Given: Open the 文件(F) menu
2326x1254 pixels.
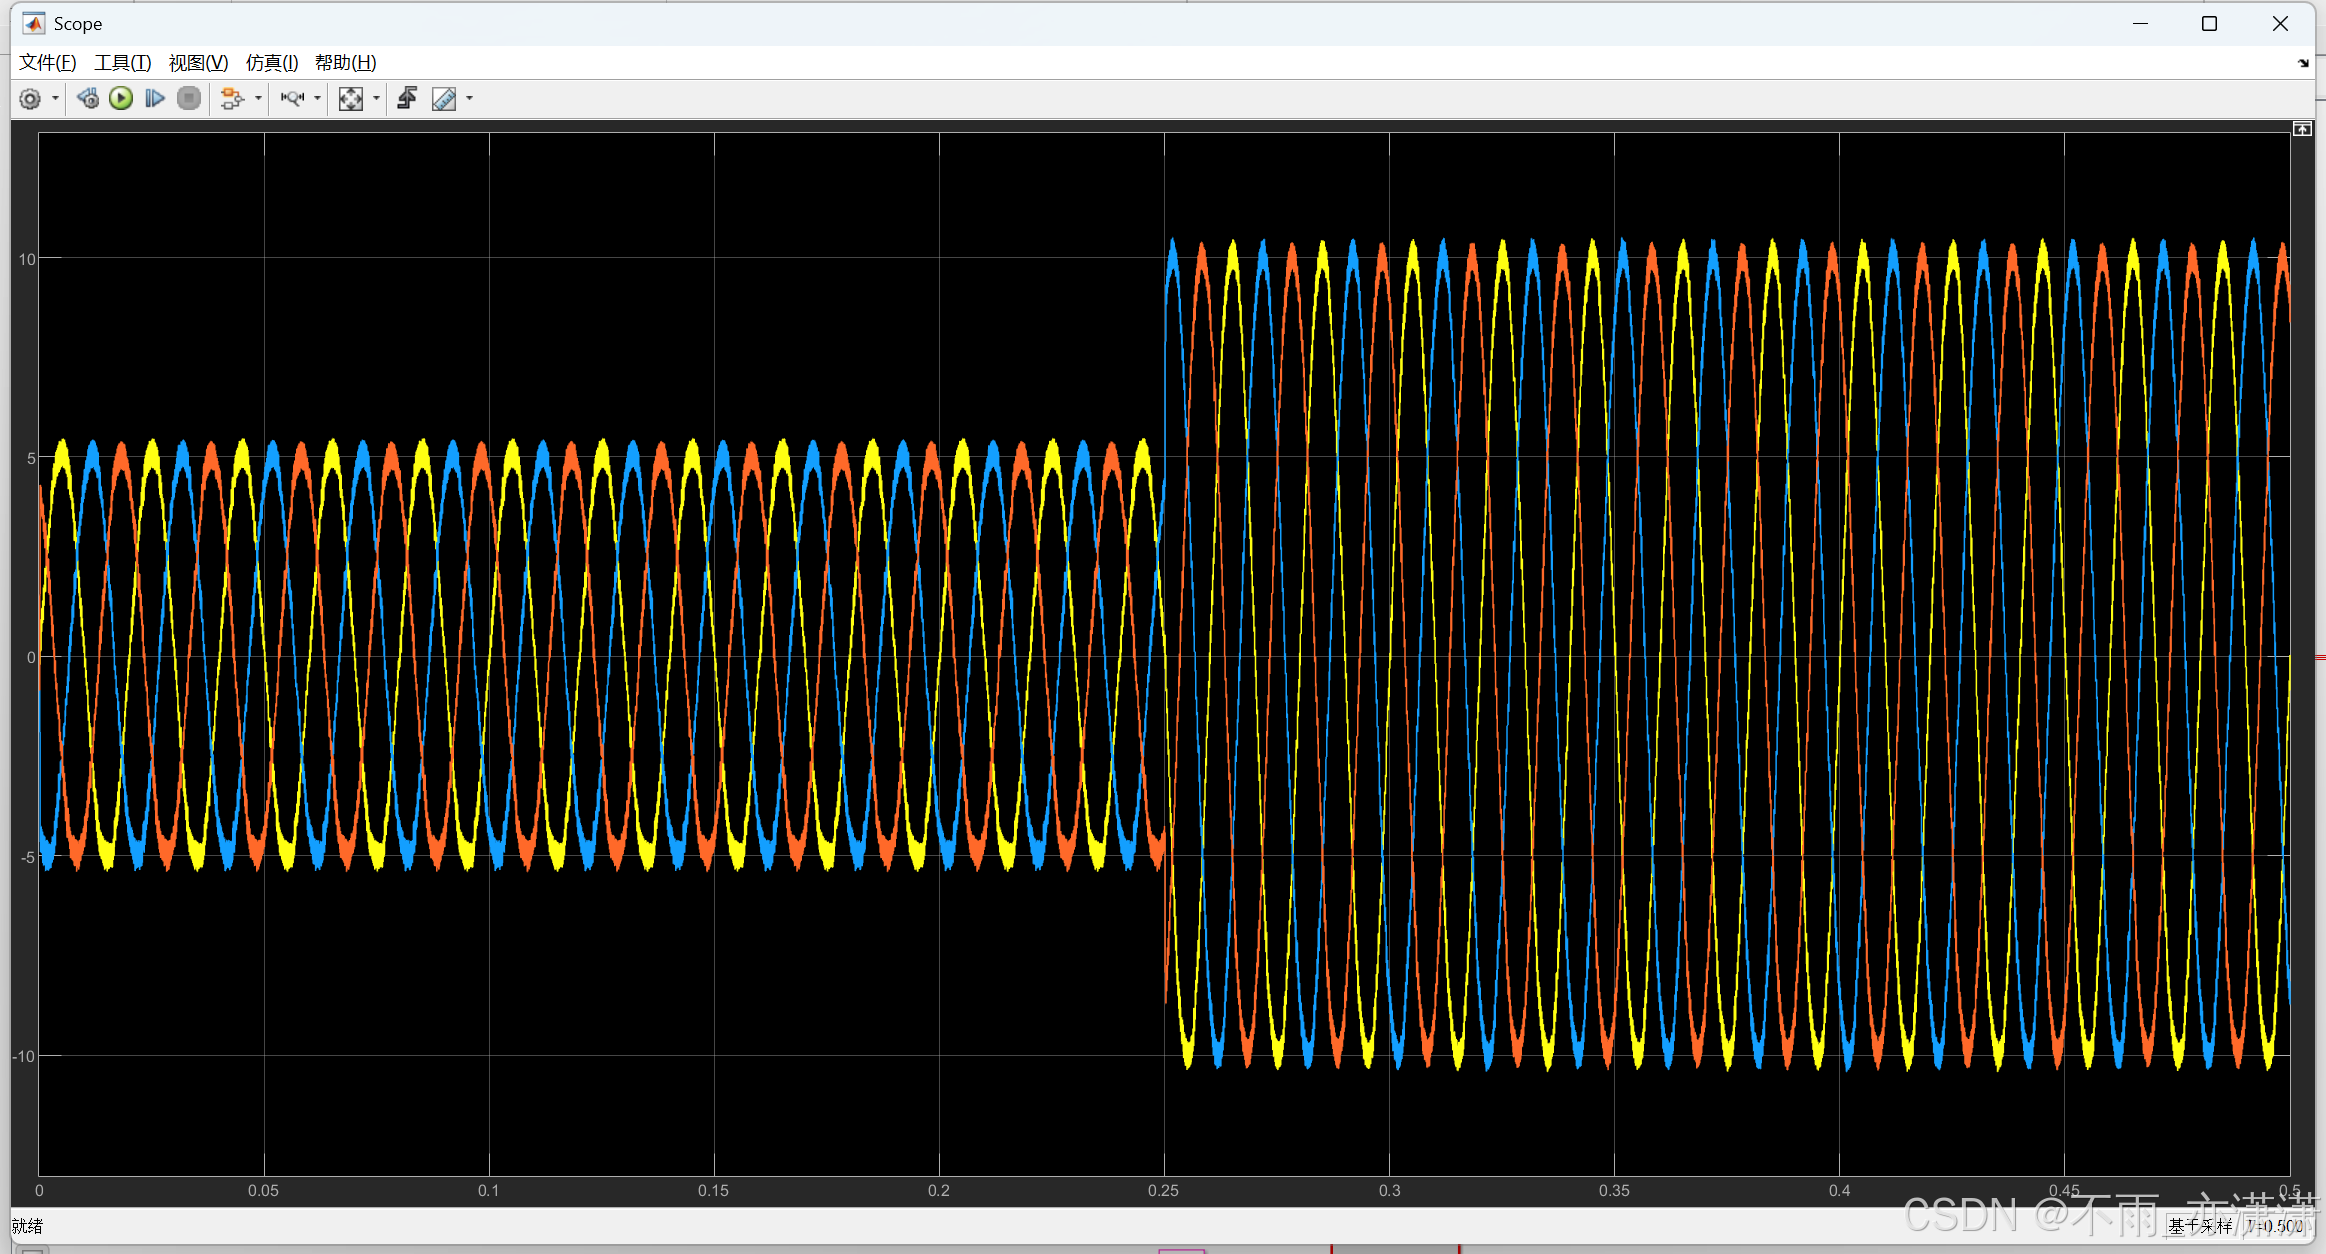Looking at the screenshot, I should click(x=47, y=62).
